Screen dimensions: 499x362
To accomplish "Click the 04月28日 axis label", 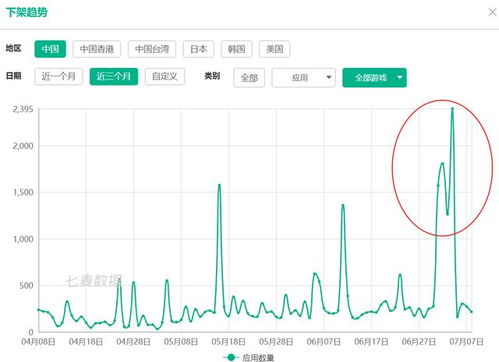I will coord(133,342).
